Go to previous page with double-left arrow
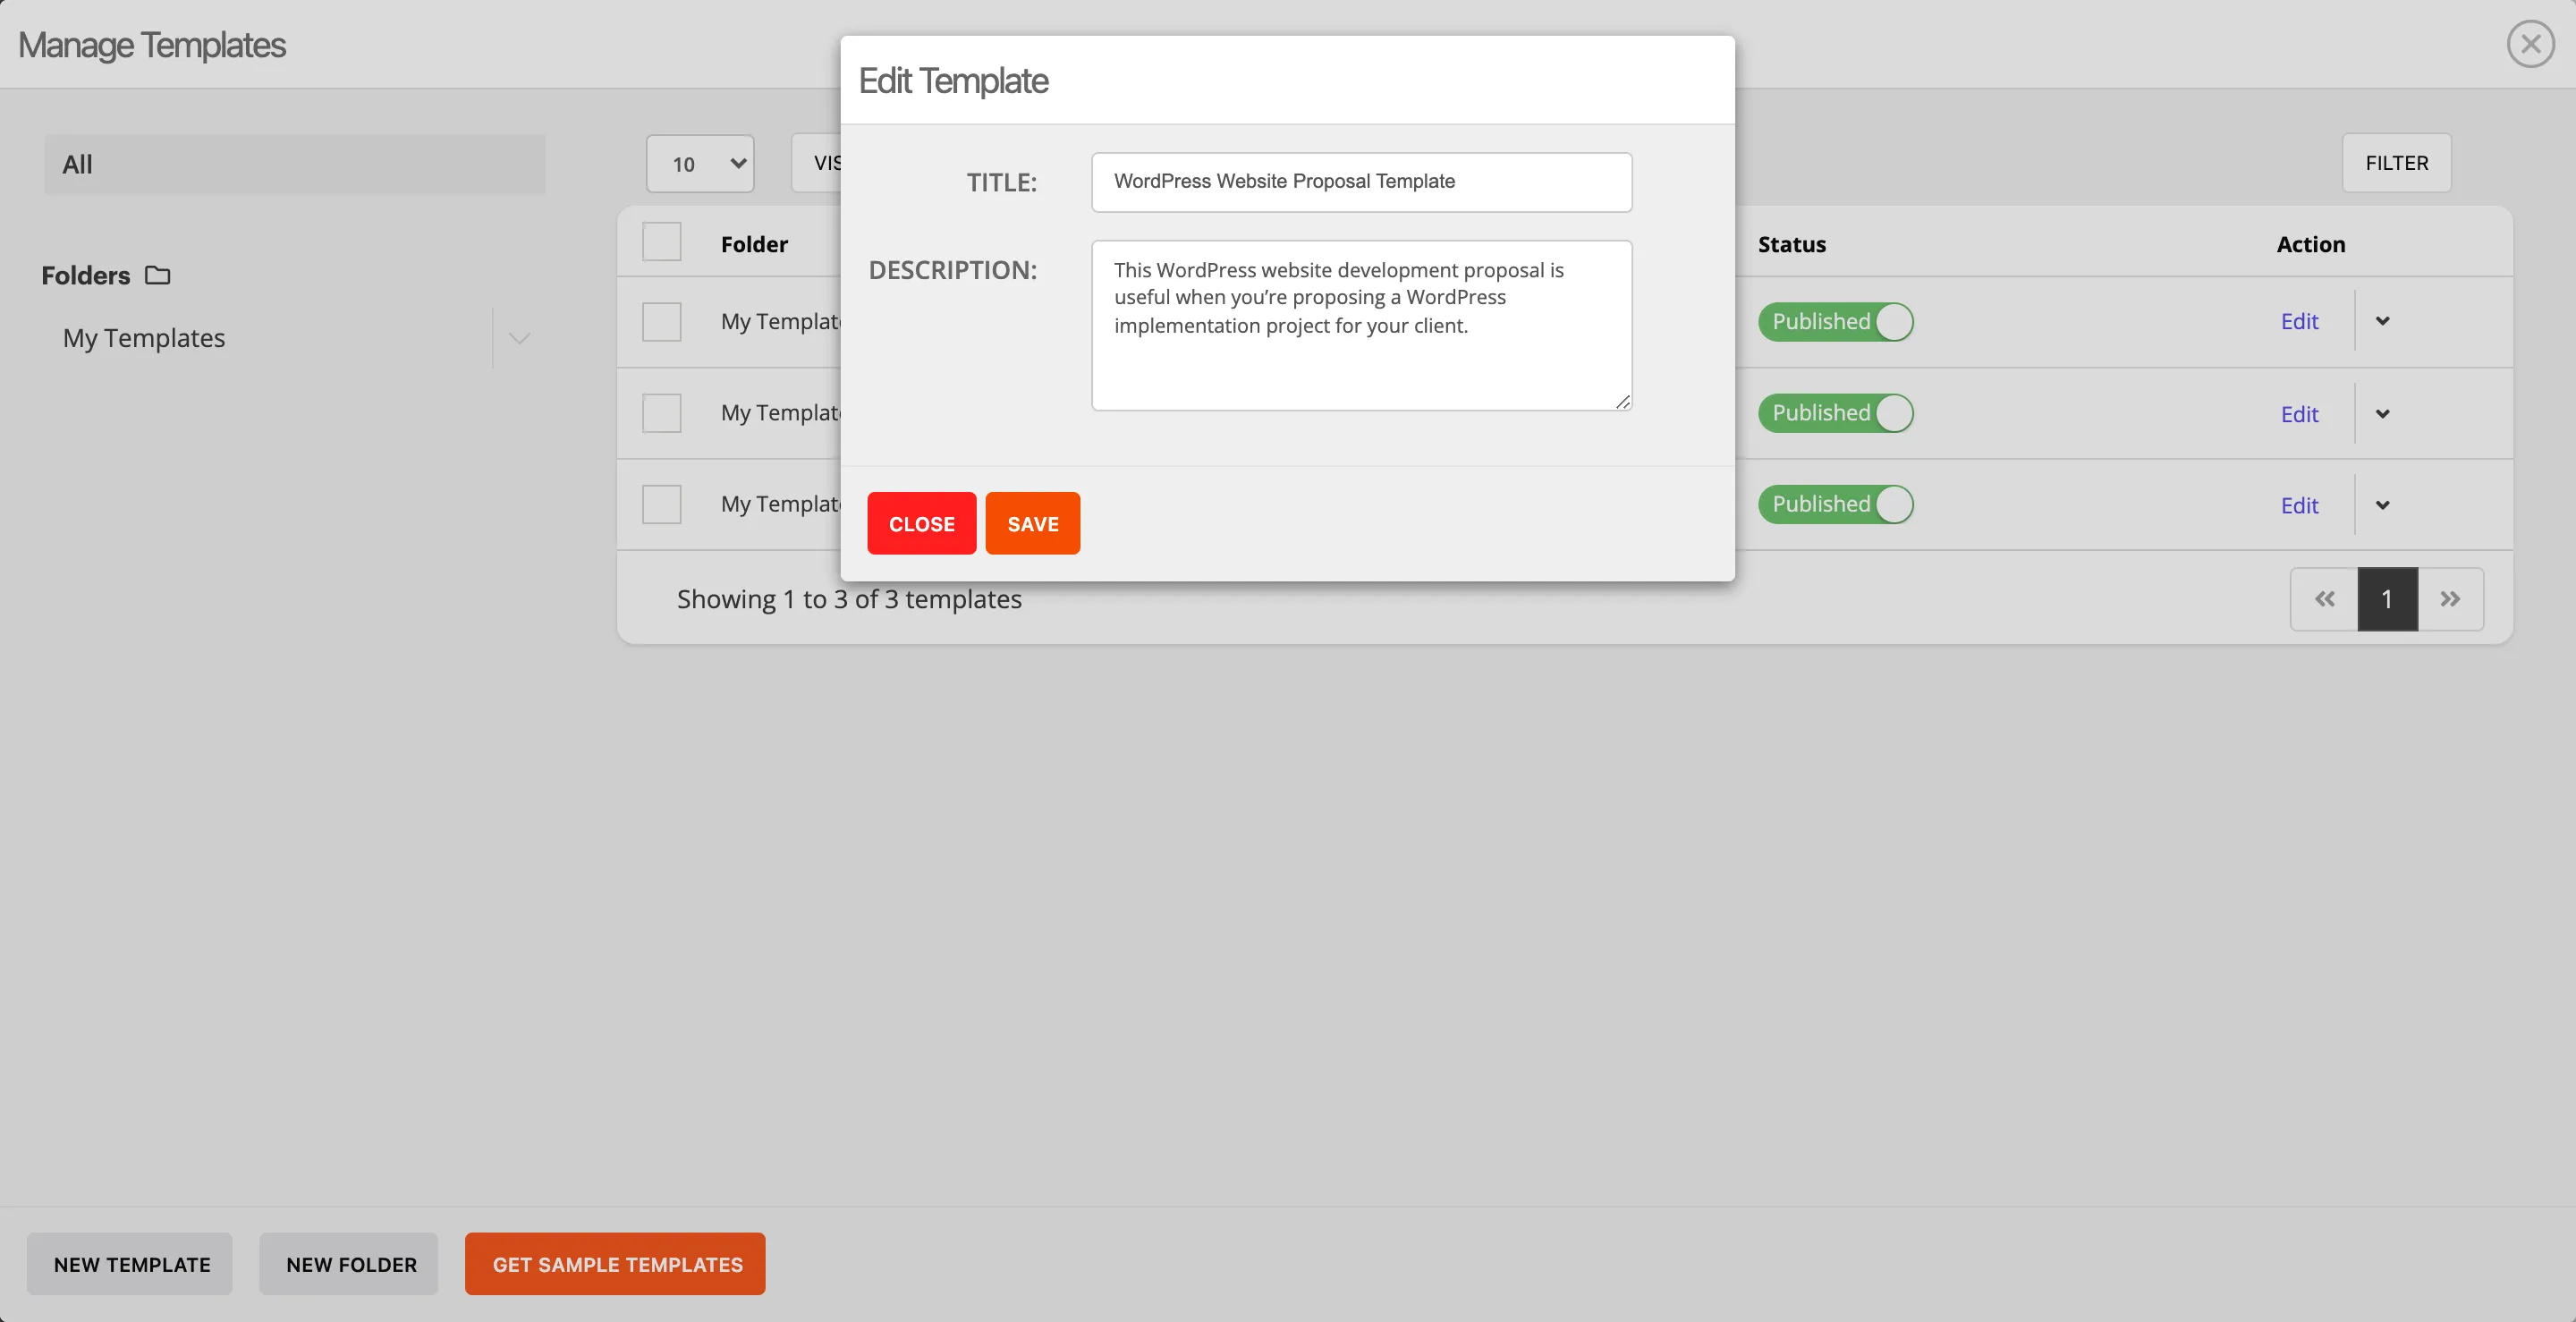 point(2324,598)
